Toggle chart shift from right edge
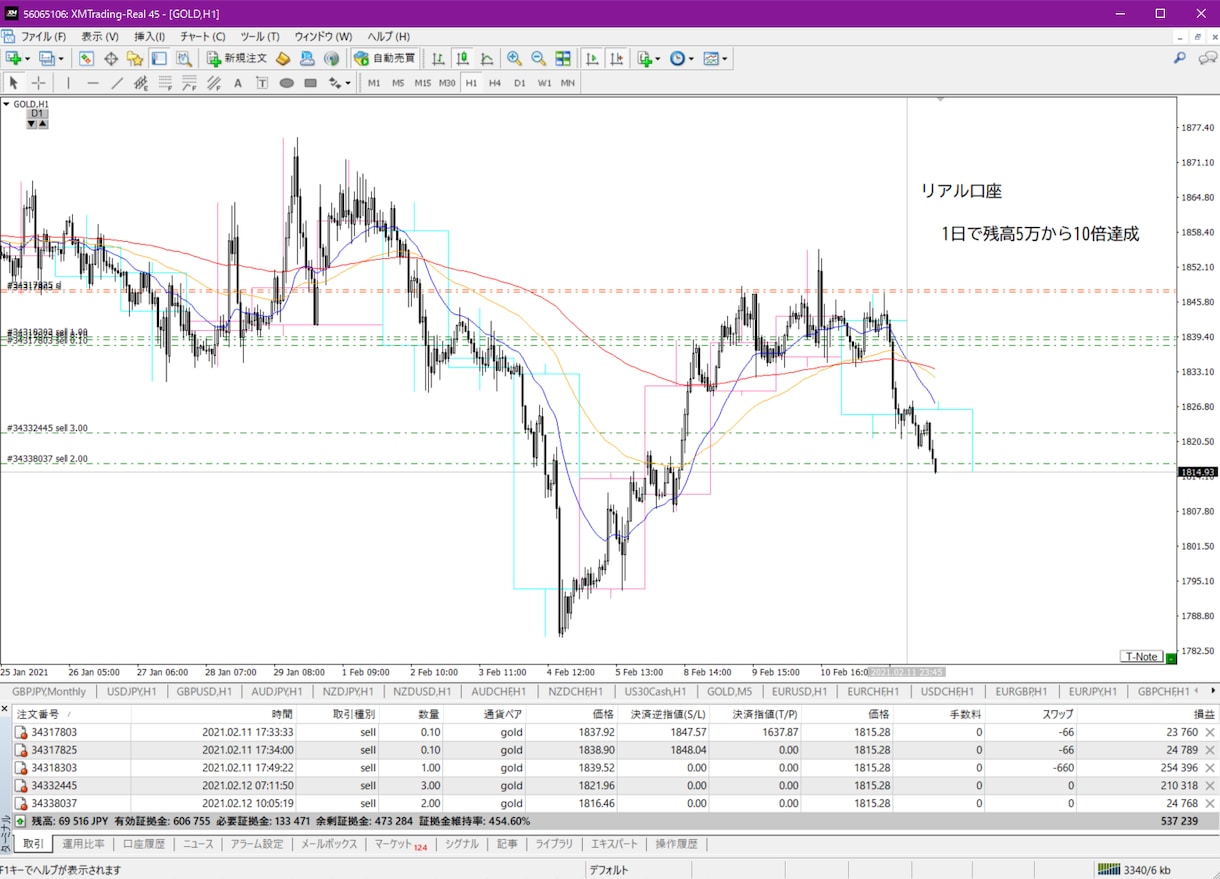This screenshot has height=879, width=1220. pos(617,59)
